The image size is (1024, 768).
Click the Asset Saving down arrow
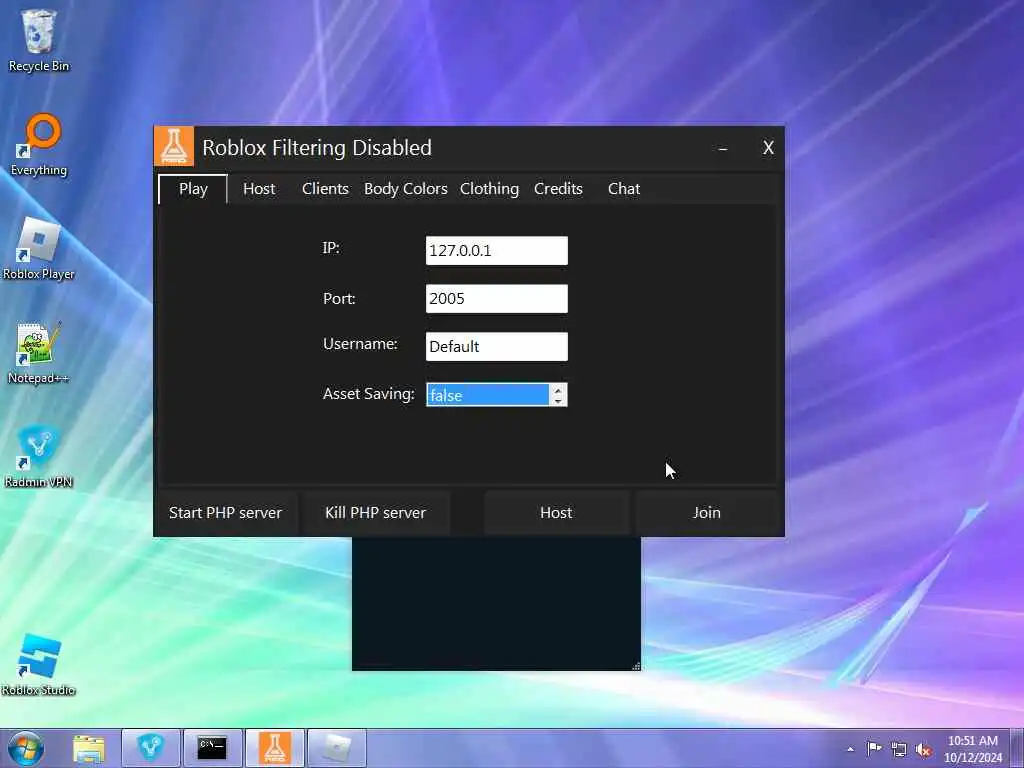coord(558,400)
